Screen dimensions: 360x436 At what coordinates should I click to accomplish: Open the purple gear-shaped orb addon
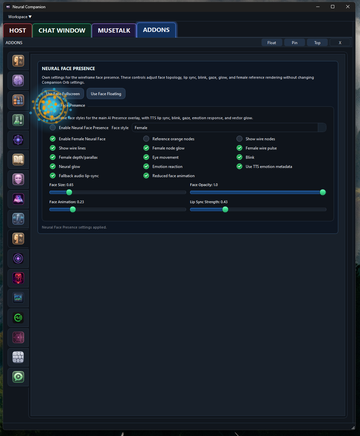18,140
